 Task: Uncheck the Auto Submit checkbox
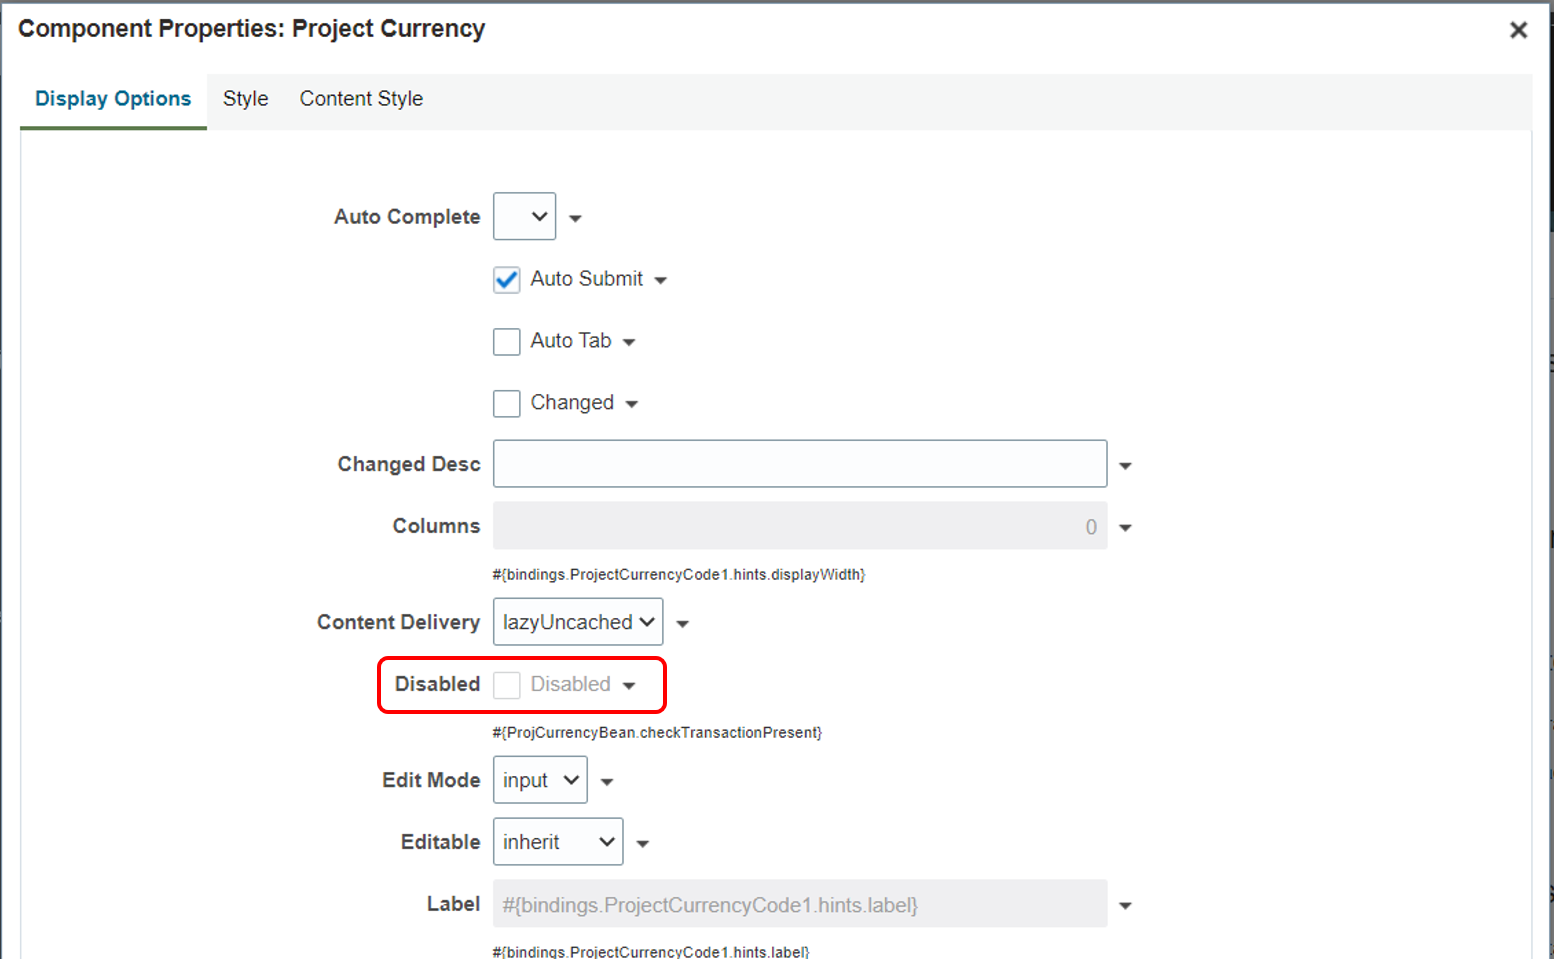click(x=507, y=280)
